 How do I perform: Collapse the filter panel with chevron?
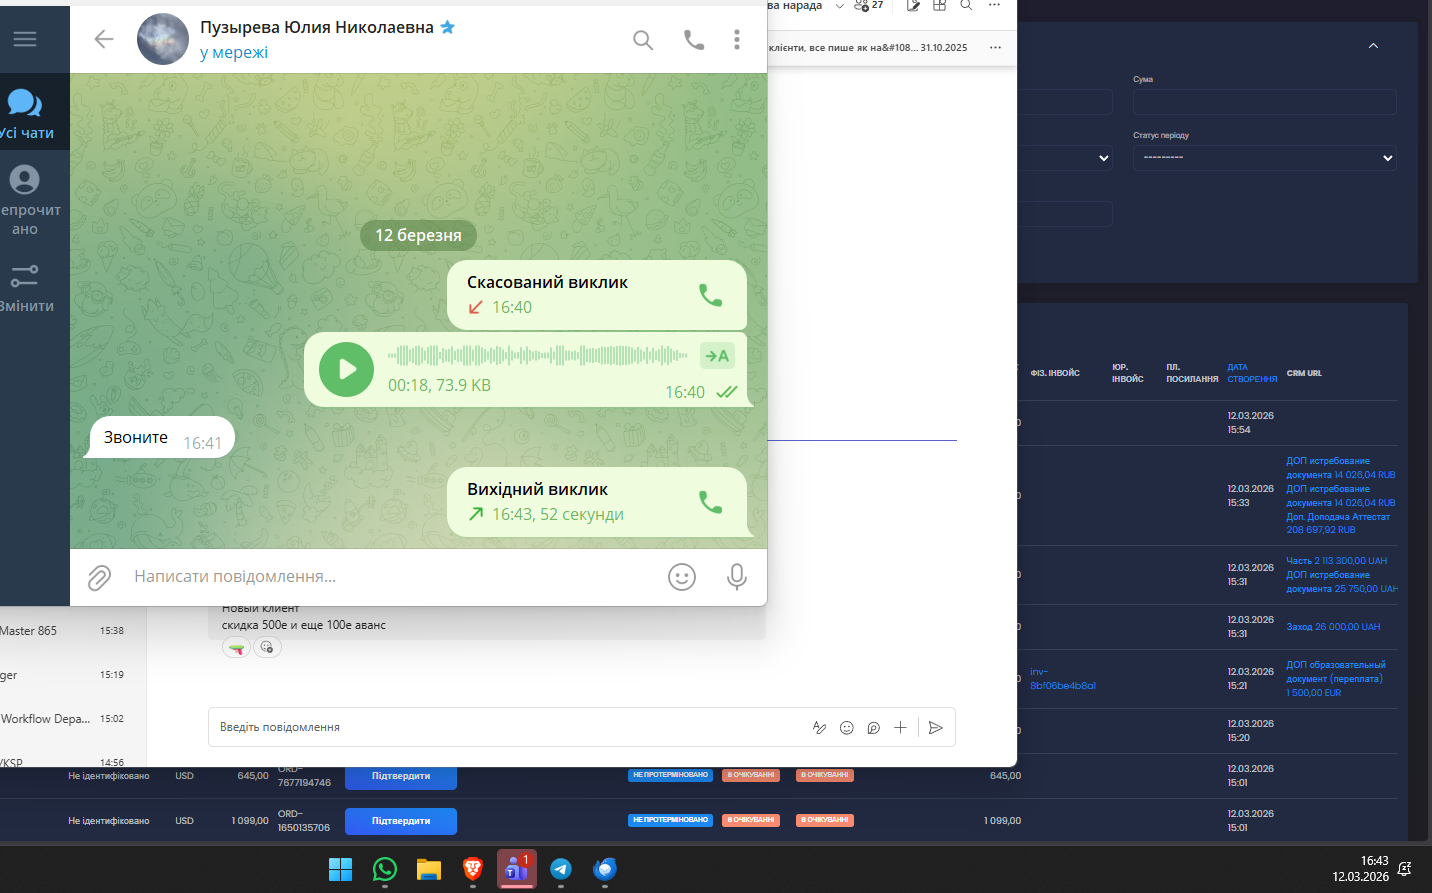[x=1373, y=46]
